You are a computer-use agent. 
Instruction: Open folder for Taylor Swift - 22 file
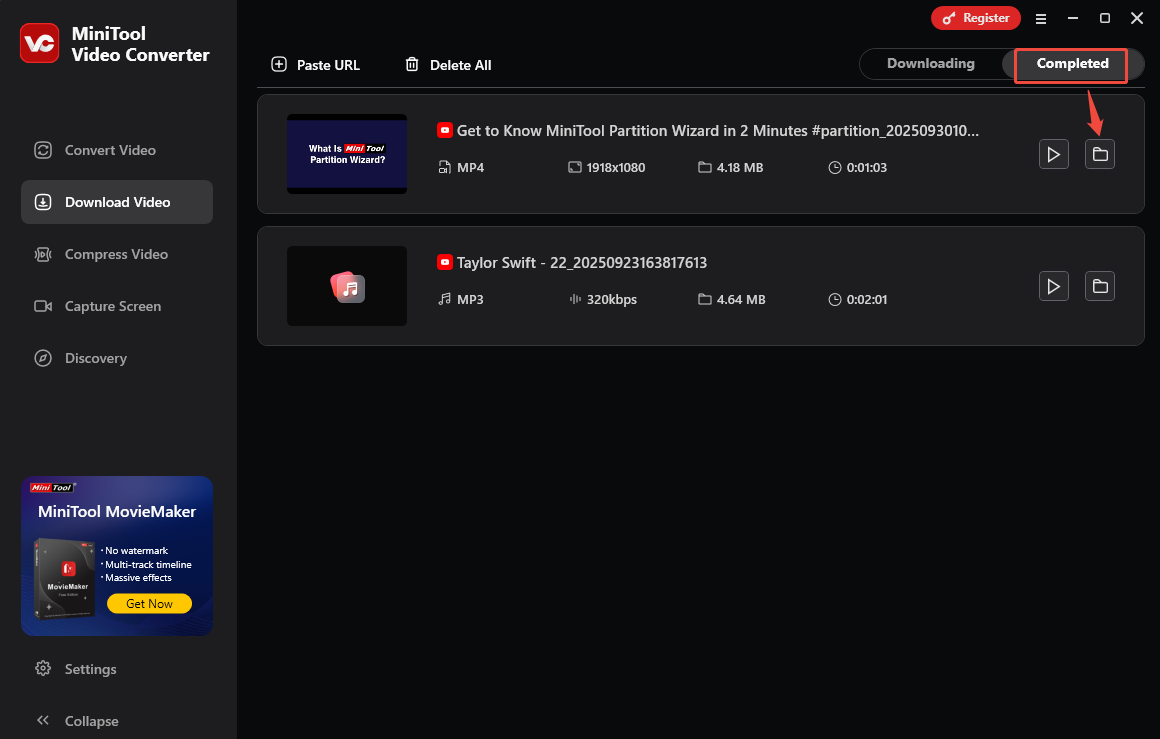1100,286
